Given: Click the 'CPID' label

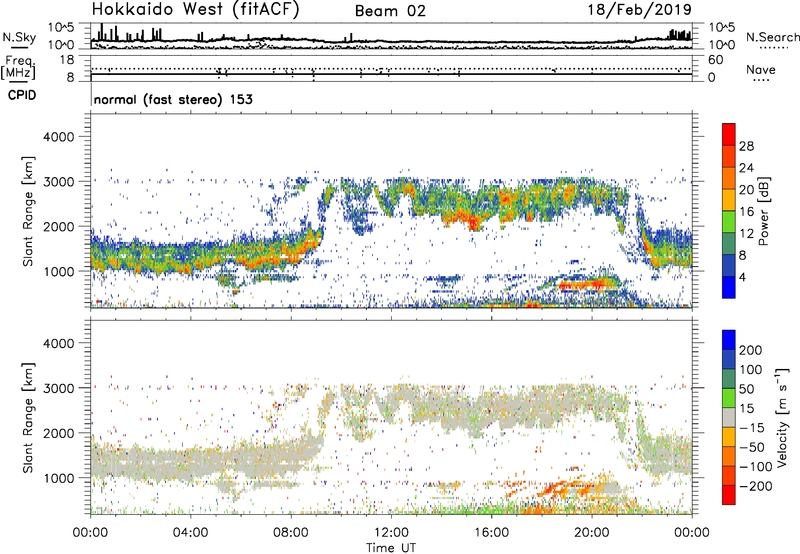Looking at the screenshot, I should (x=22, y=95).
